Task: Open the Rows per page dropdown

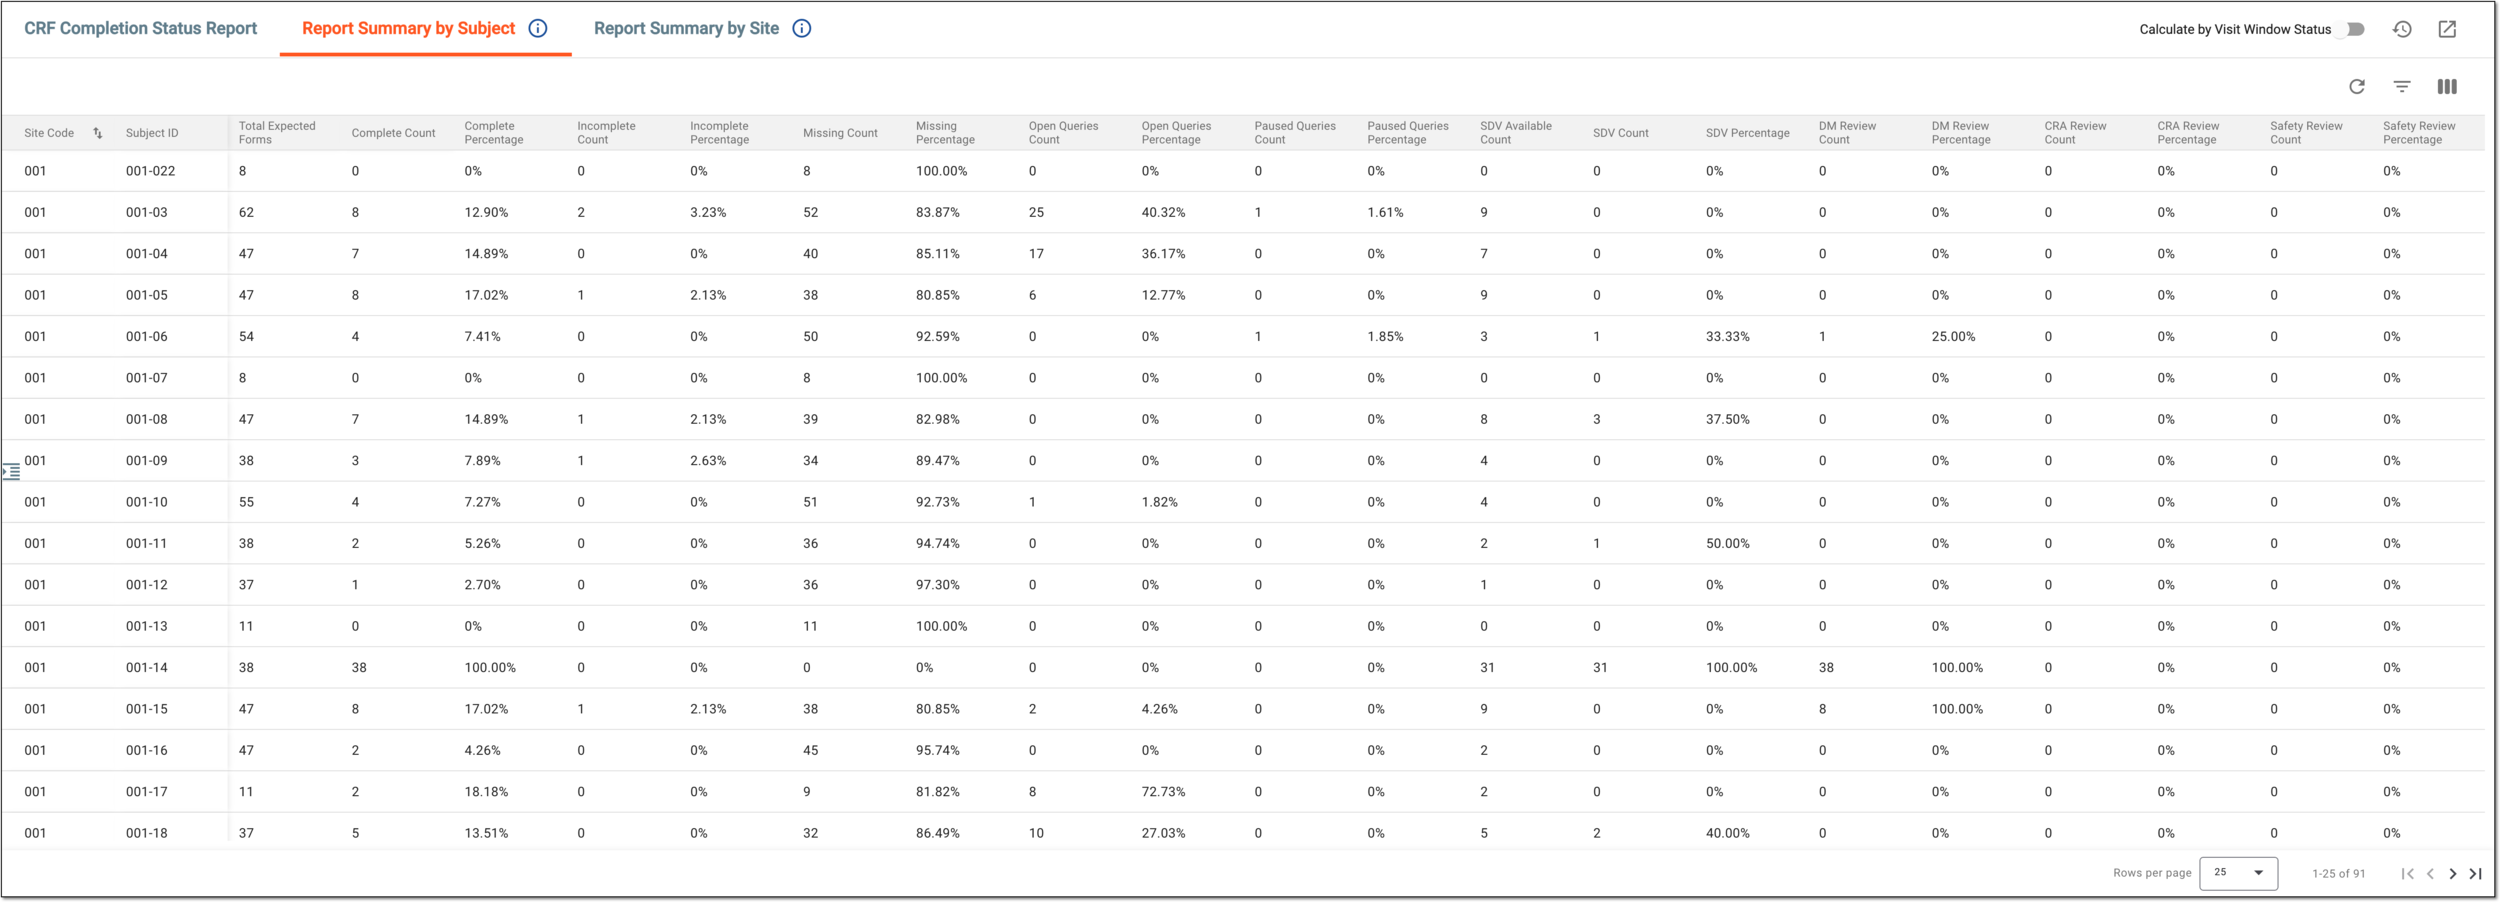Action: (2238, 873)
